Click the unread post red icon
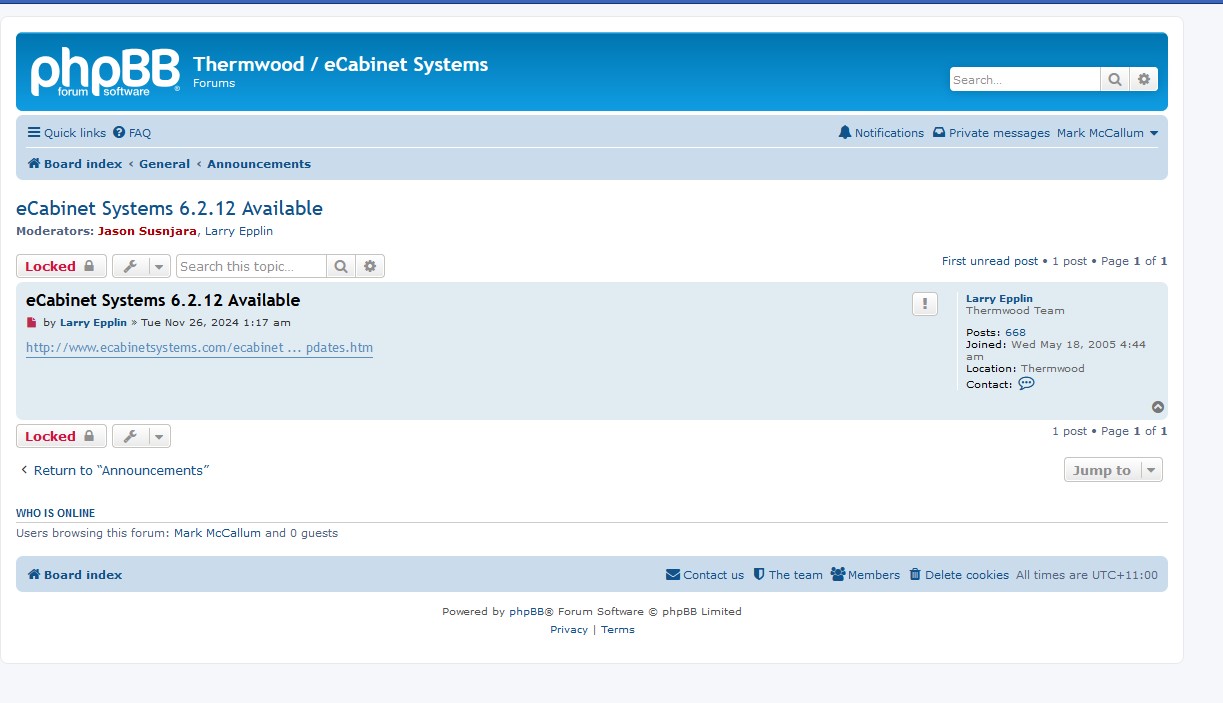 (31, 323)
